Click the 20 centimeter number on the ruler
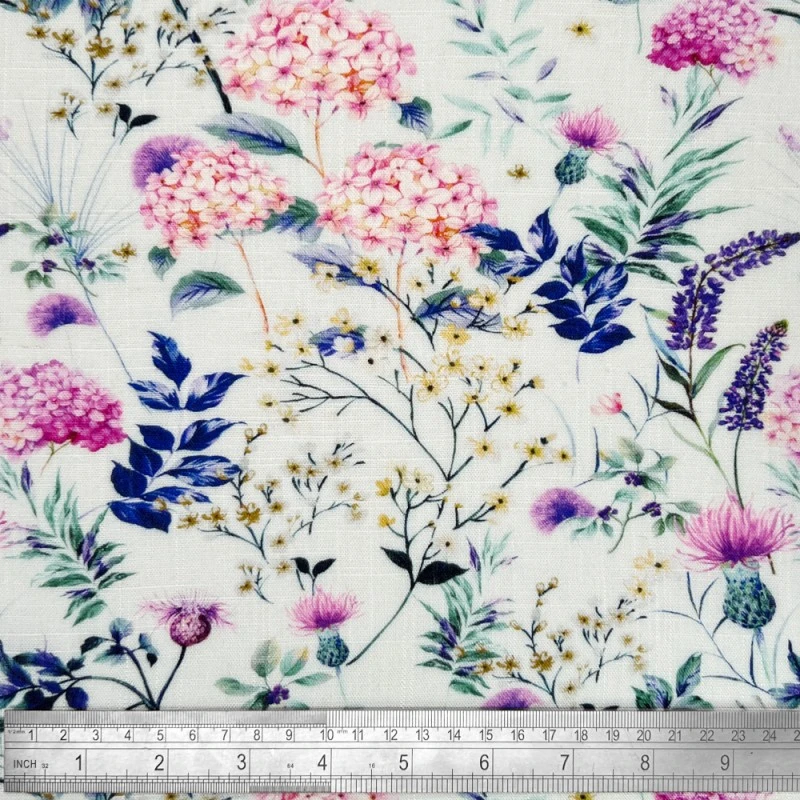Screen dimensions: 800x800 pos(644,735)
